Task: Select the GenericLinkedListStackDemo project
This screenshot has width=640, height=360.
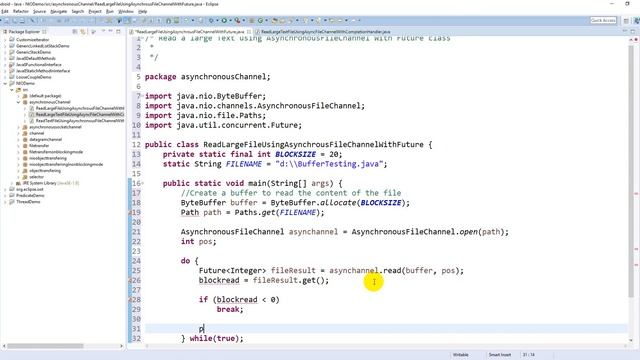Action: [42, 46]
